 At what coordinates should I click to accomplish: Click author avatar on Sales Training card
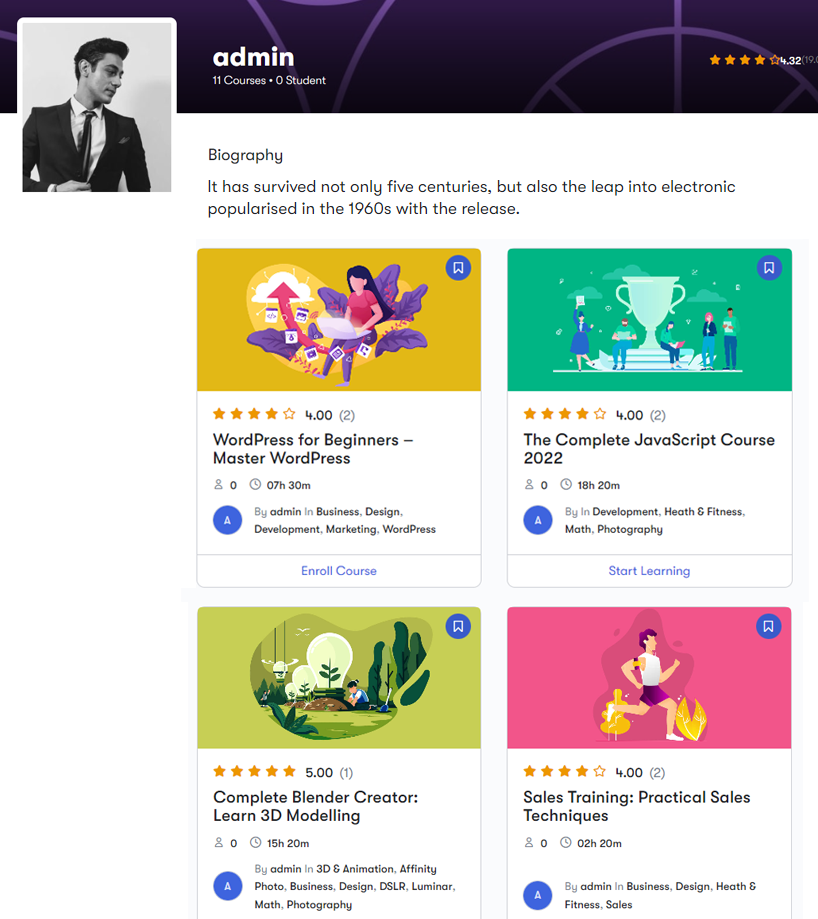pyautogui.click(x=538, y=895)
